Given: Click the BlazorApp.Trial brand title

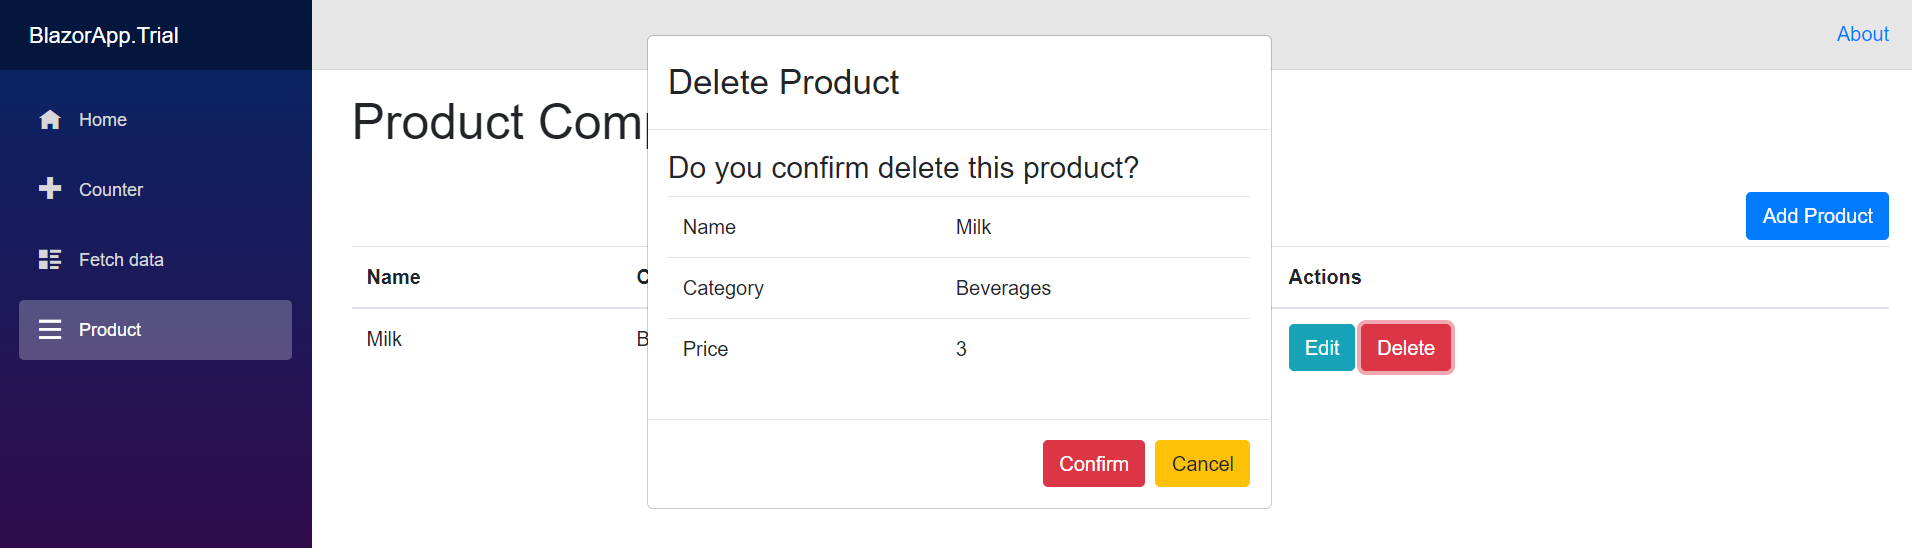Looking at the screenshot, I should 104,36.
